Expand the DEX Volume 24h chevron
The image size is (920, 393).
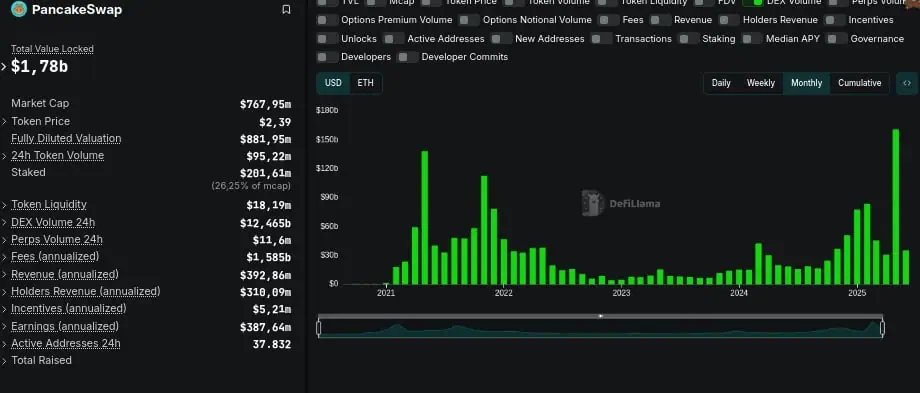4,223
